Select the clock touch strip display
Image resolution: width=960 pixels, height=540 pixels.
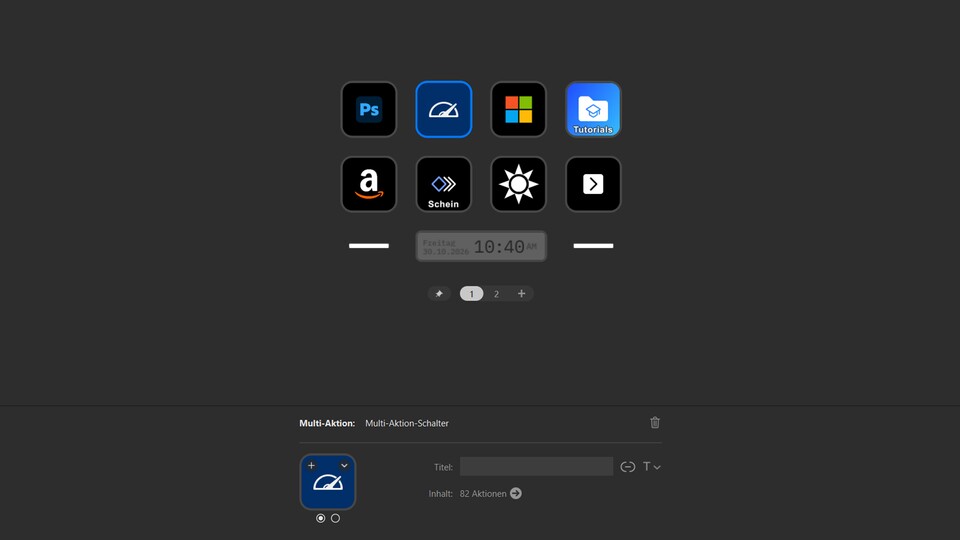[481, 246]
